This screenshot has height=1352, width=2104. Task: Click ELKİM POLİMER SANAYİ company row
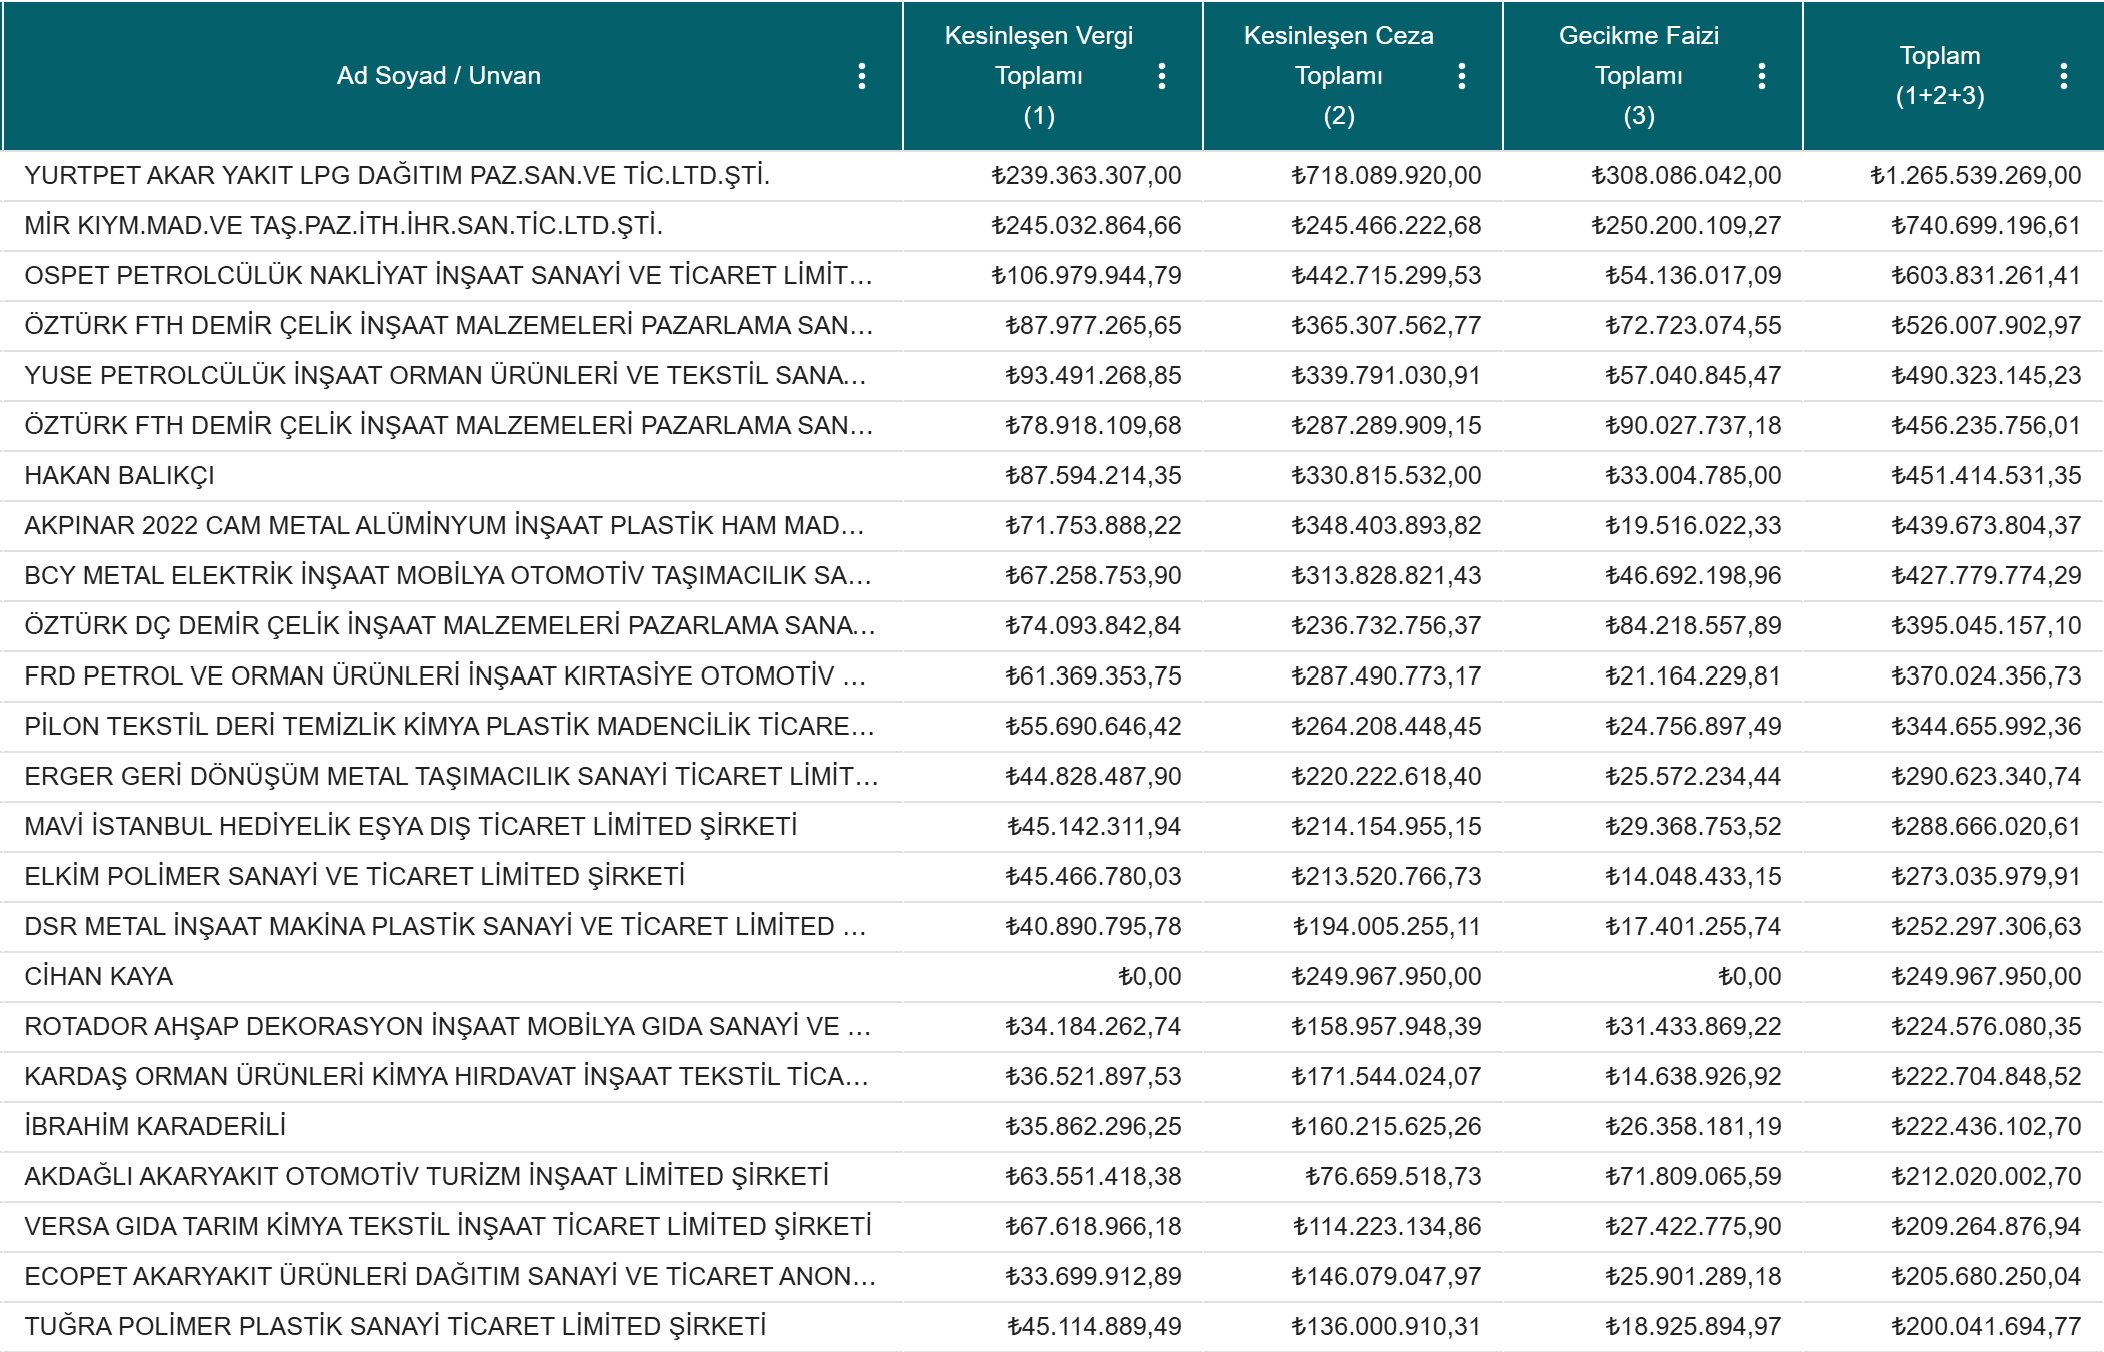tap(354, 877)
